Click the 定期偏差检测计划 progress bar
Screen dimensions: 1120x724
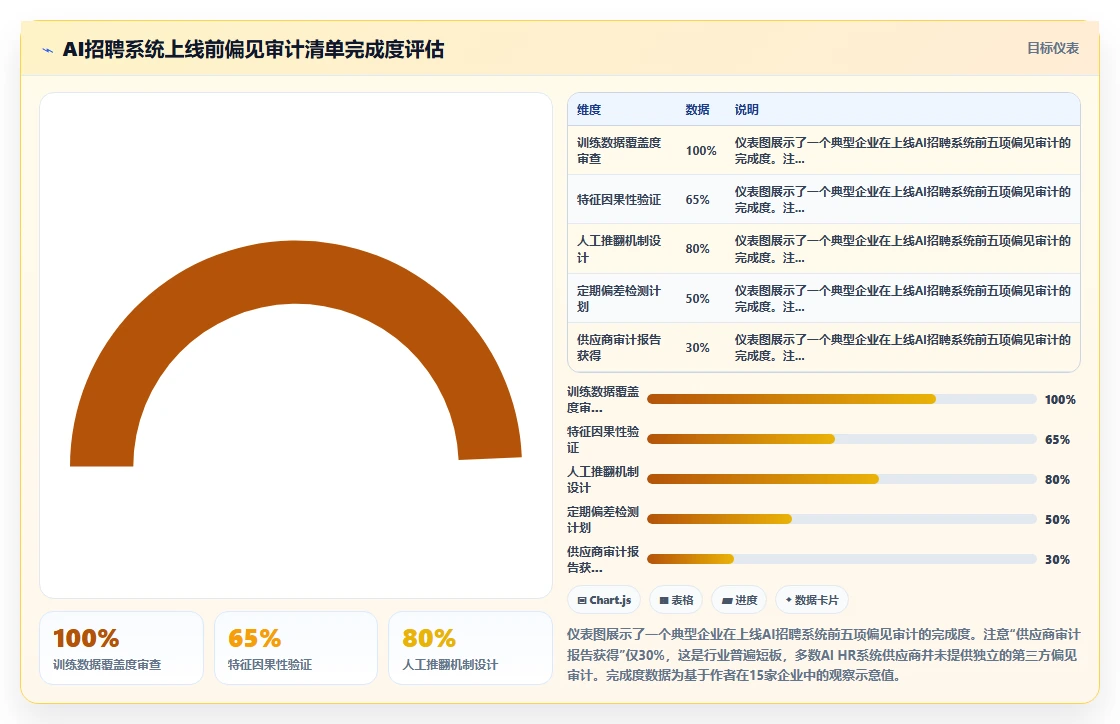tap(841, 519)
